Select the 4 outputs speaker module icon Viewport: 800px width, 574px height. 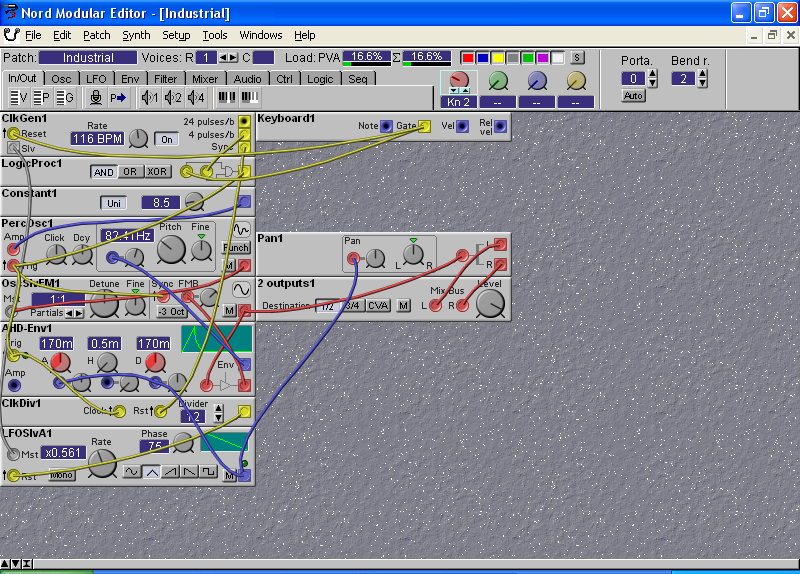[196, 97]
